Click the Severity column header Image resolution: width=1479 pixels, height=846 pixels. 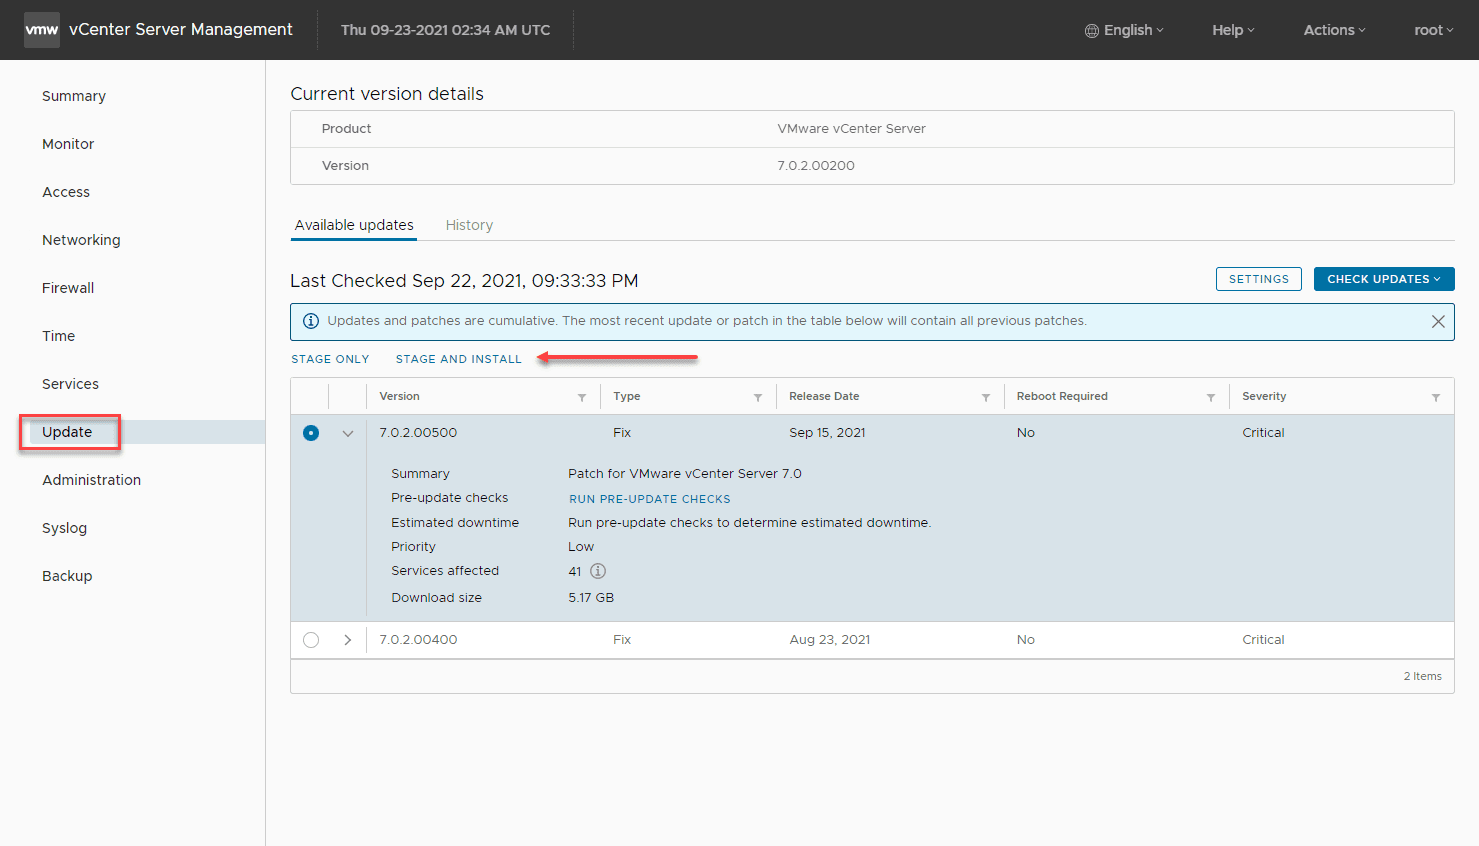pos(1264,396)
